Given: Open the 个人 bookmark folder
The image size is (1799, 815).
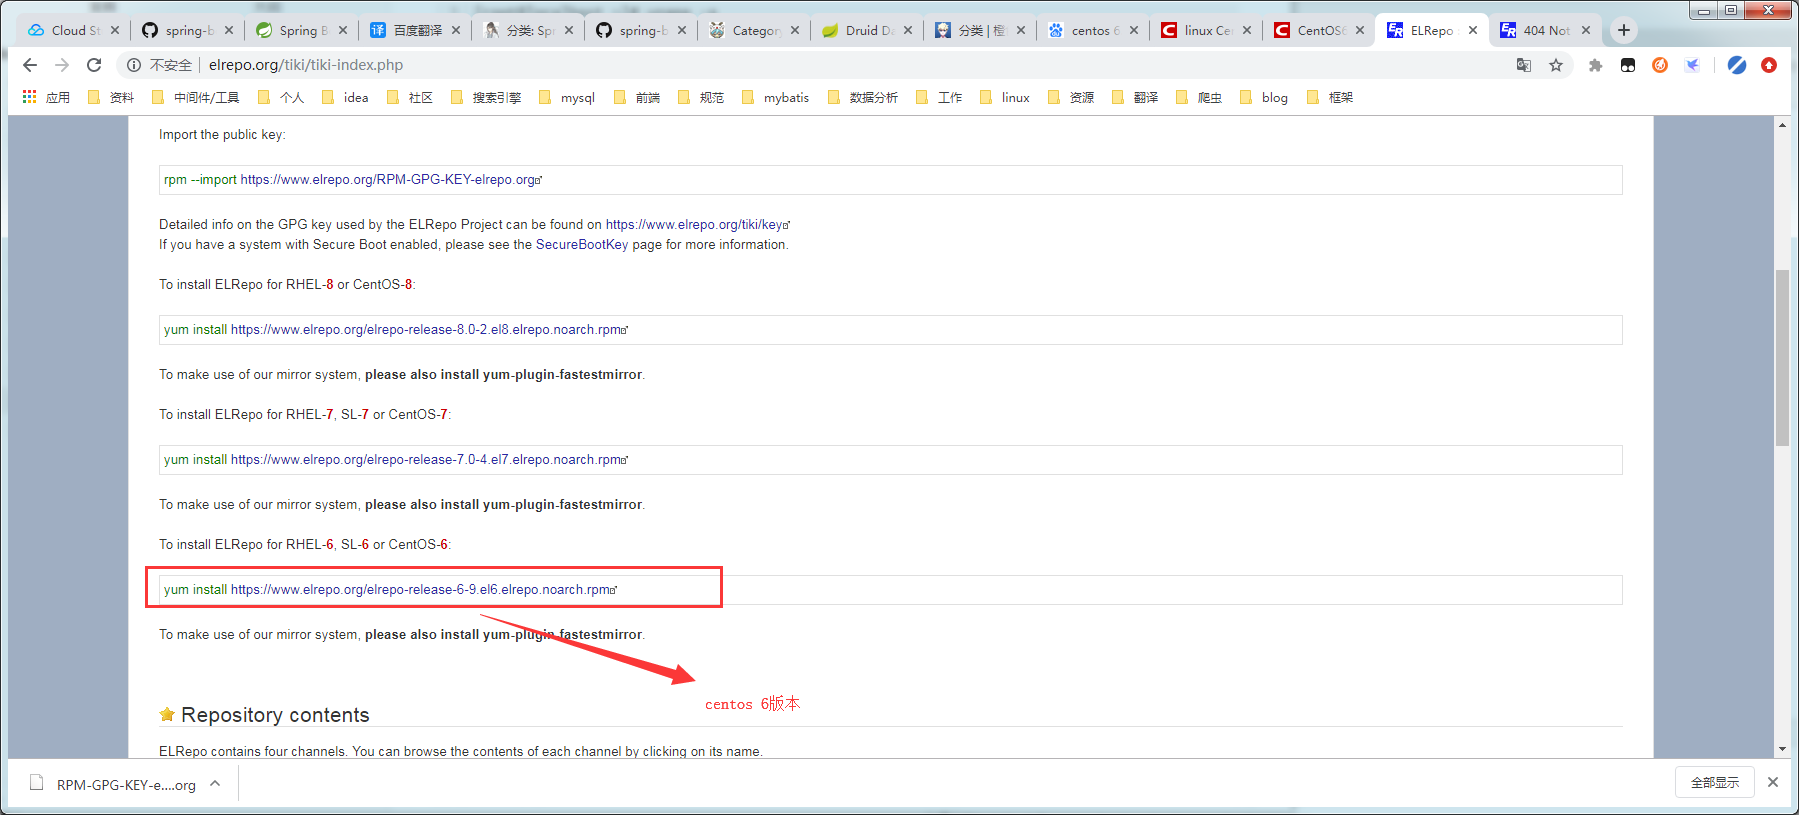Looking at the screenshot, I should click(x=281, y=97).
